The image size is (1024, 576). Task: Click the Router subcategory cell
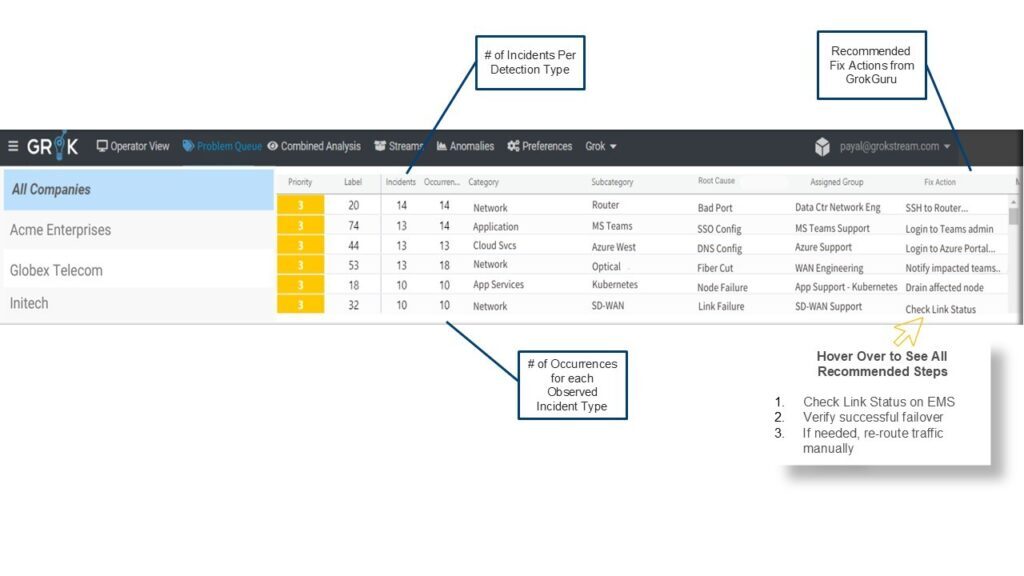605,205
